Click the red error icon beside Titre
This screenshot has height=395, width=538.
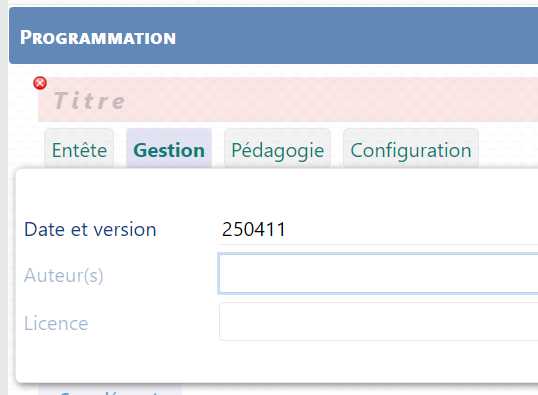point(40,83)
